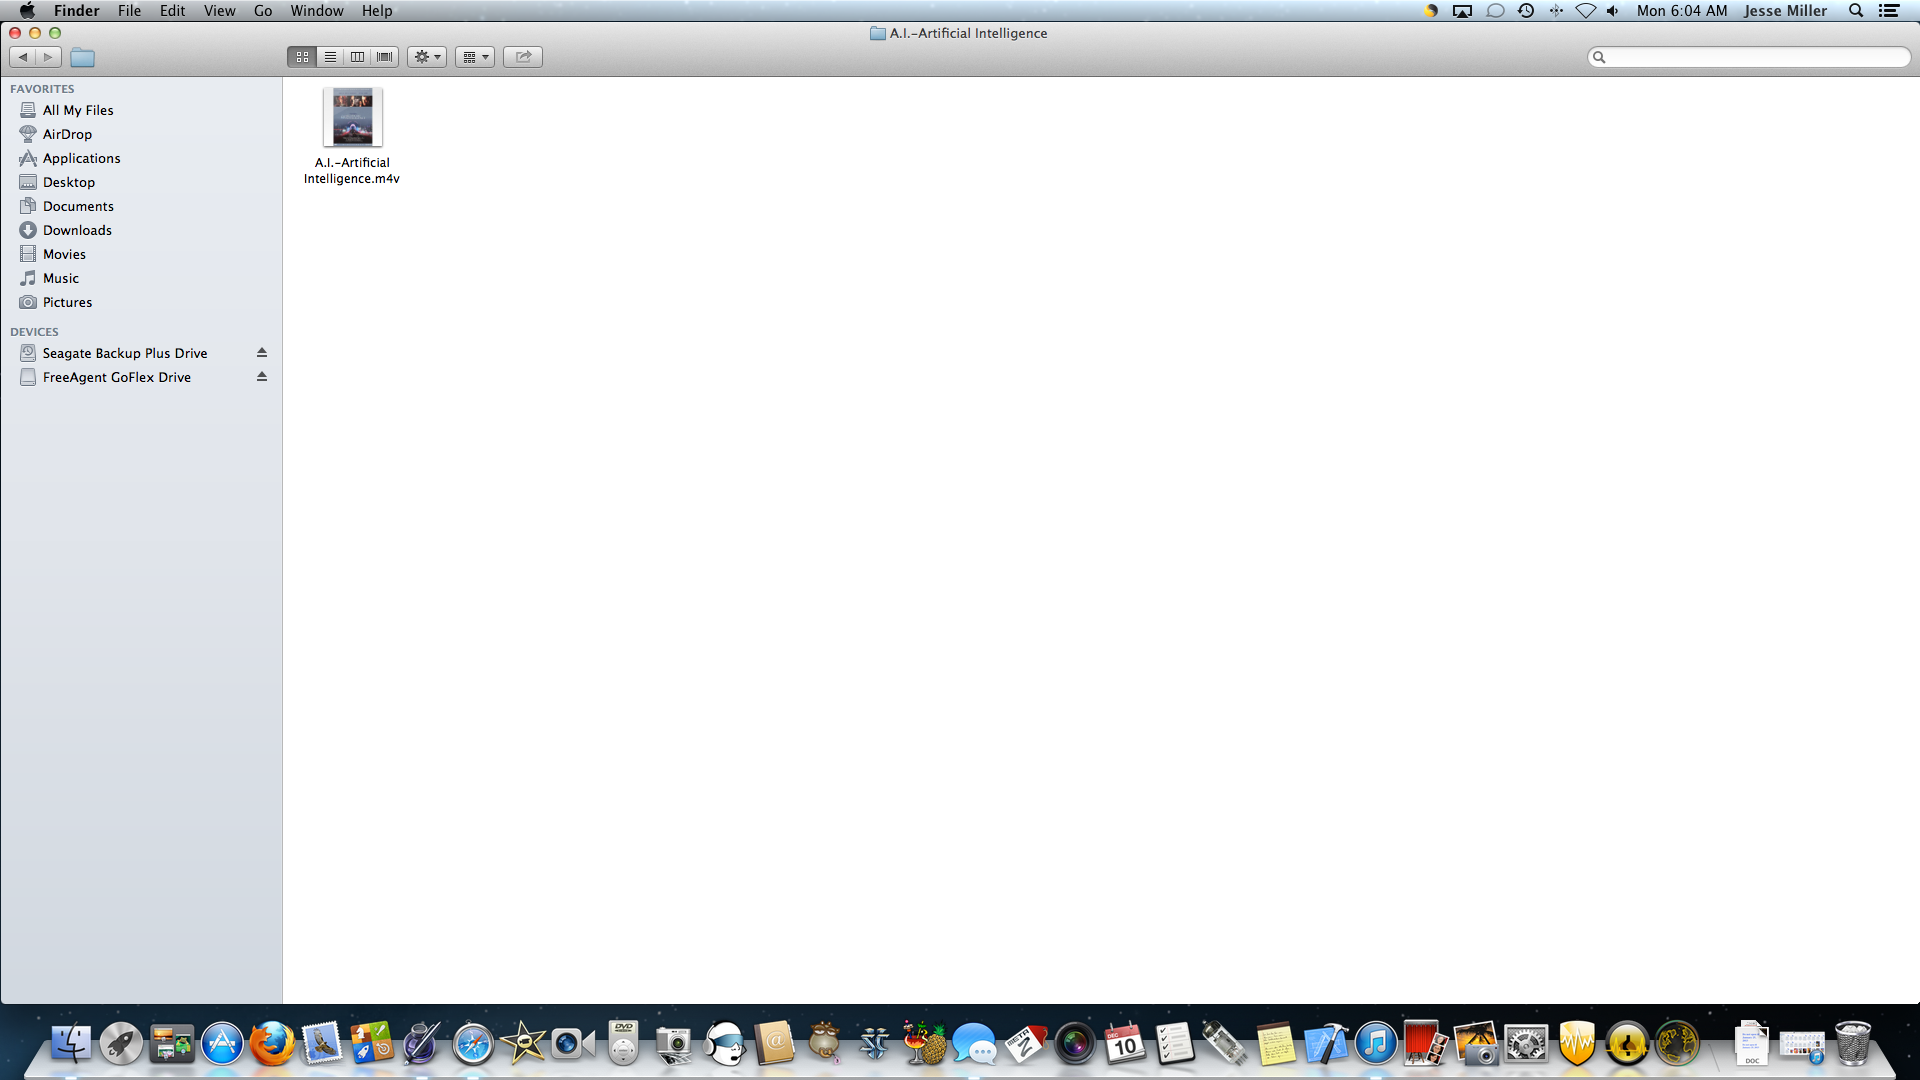Open System Preferences gears in Dock
The width and height of the screenshot is (1920, 1080).
(1527, 1044)
